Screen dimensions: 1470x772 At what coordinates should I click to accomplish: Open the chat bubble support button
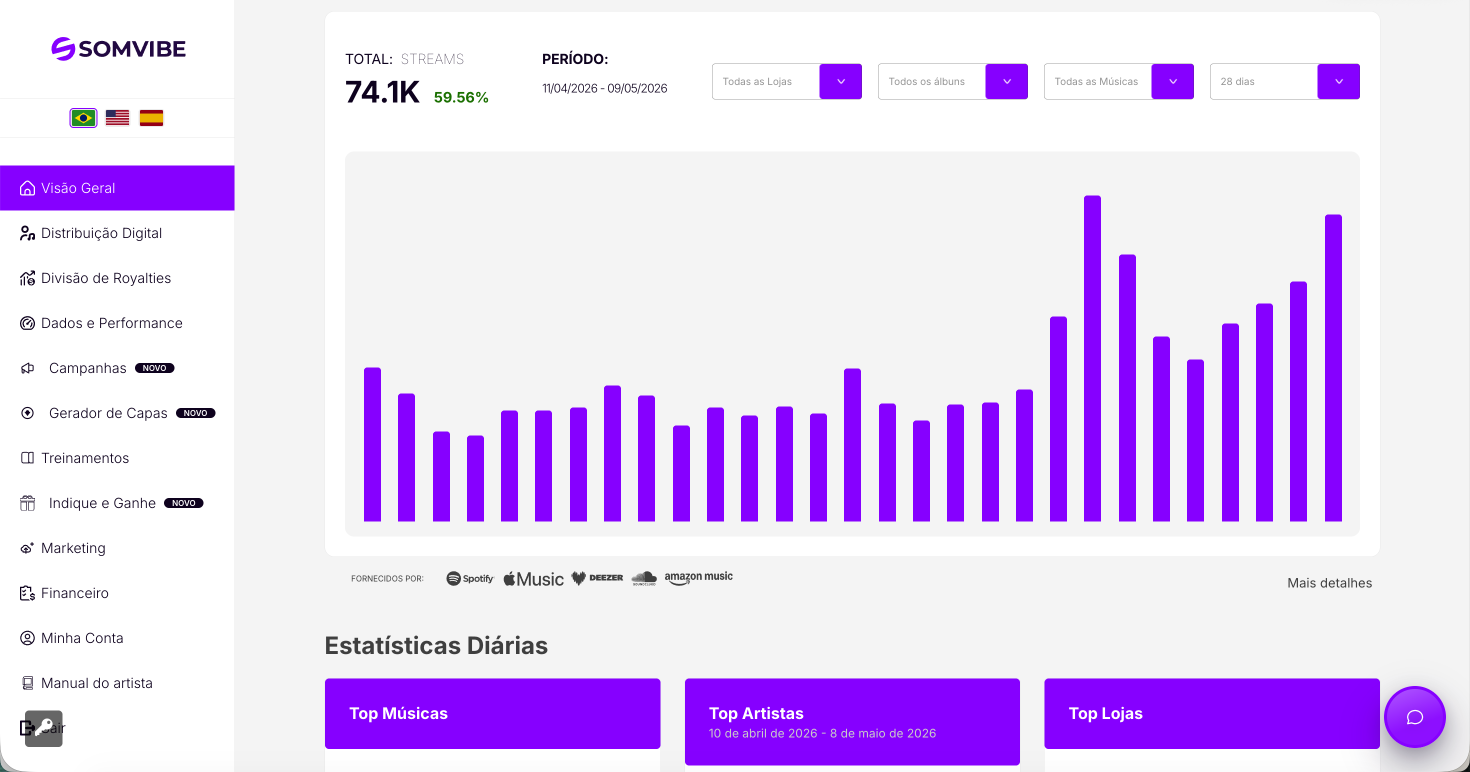coord(1415,717)
